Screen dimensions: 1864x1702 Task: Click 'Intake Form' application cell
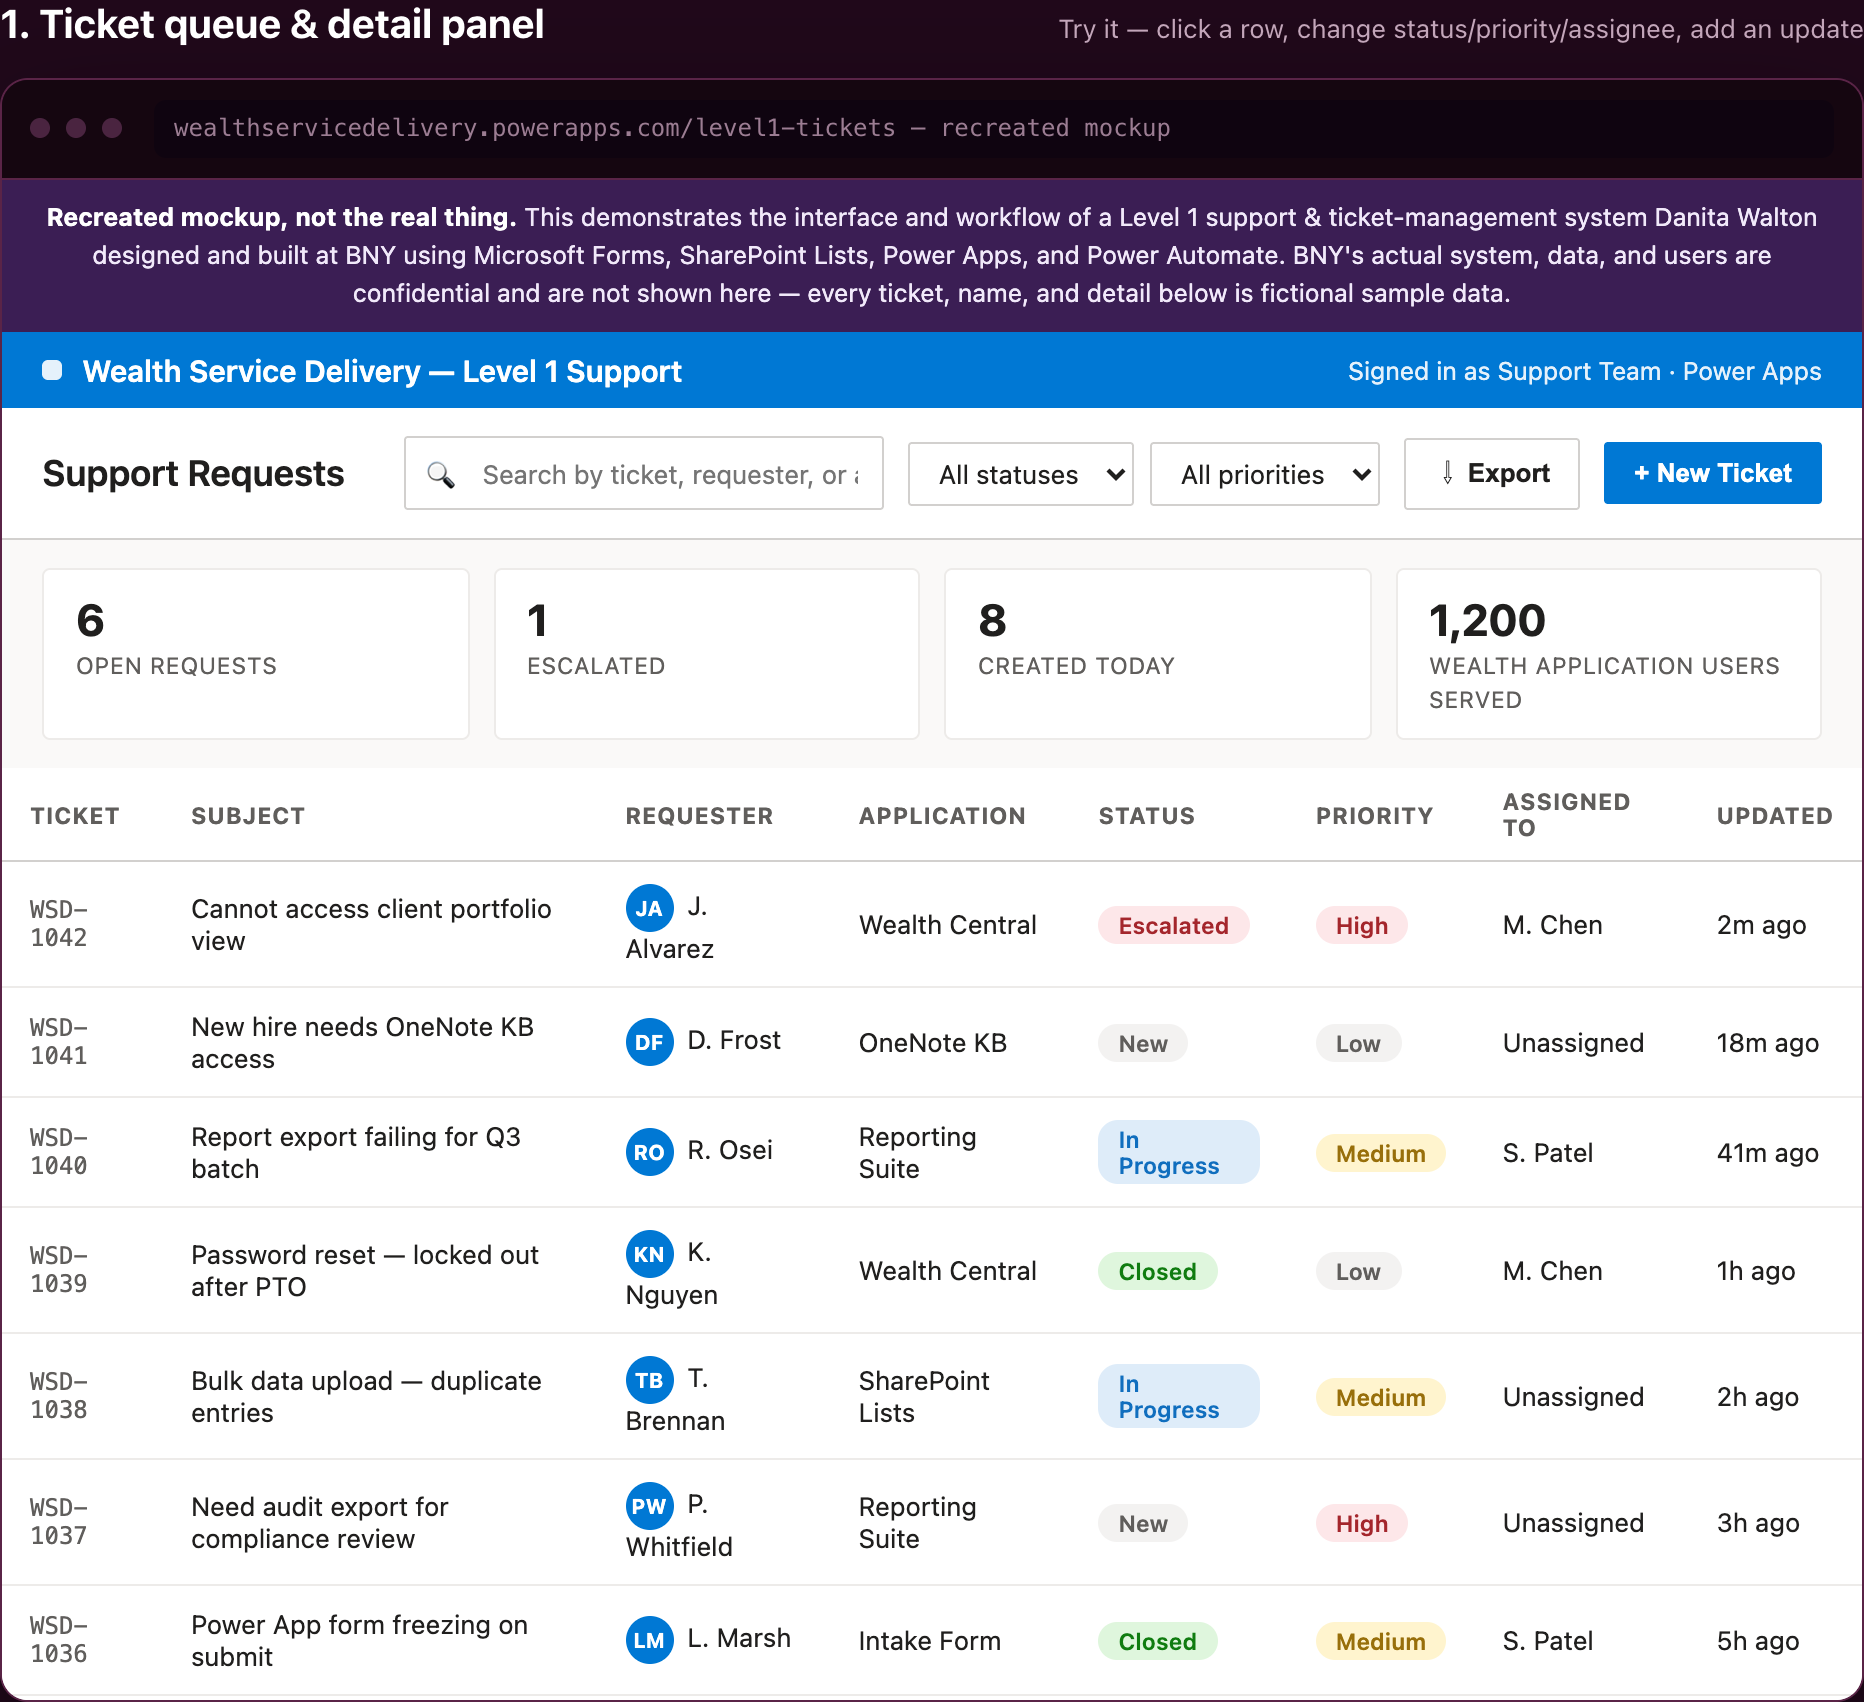[929, 1641]
